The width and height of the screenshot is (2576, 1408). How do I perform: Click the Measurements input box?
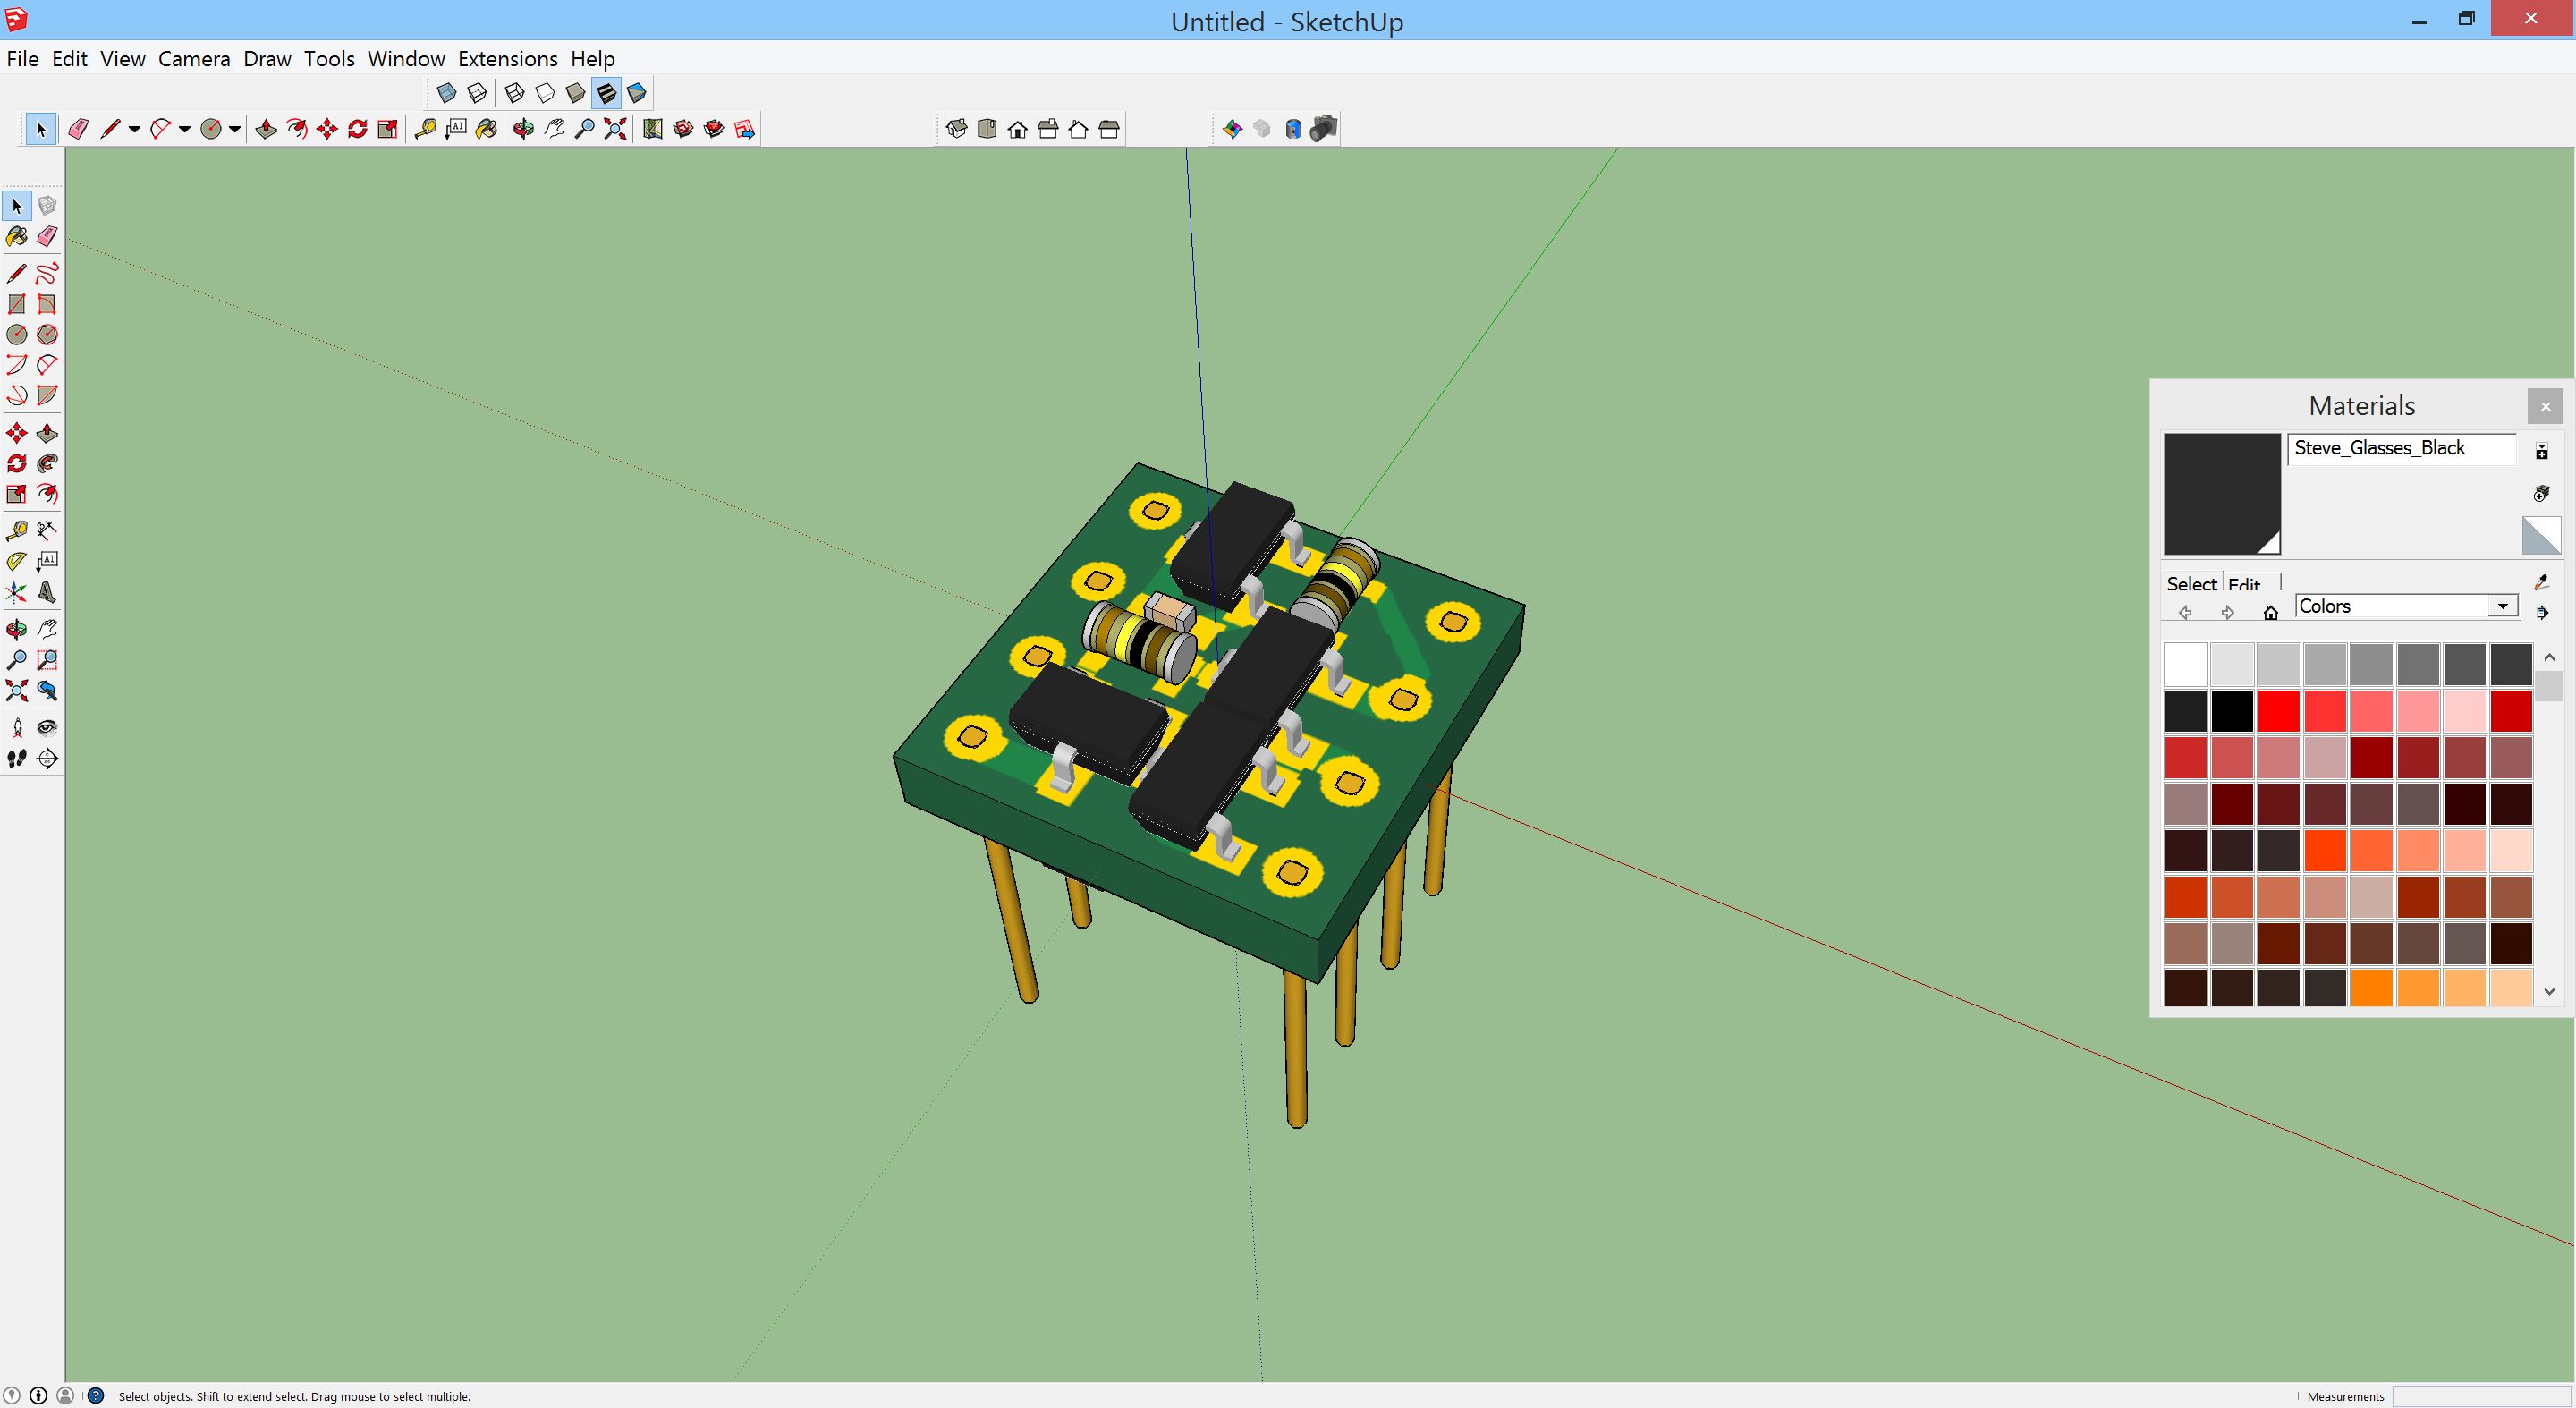tap(2481, 1396)
